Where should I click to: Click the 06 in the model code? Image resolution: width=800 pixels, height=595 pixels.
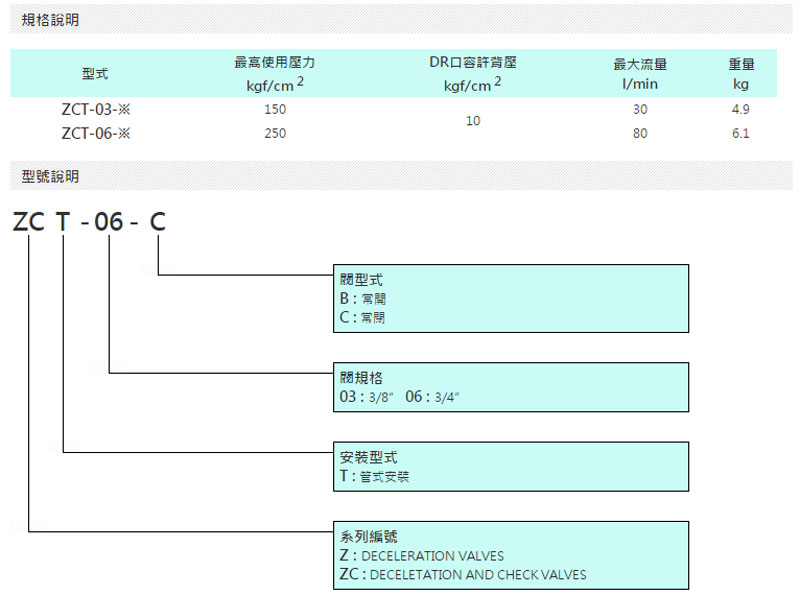pos(108,223)
